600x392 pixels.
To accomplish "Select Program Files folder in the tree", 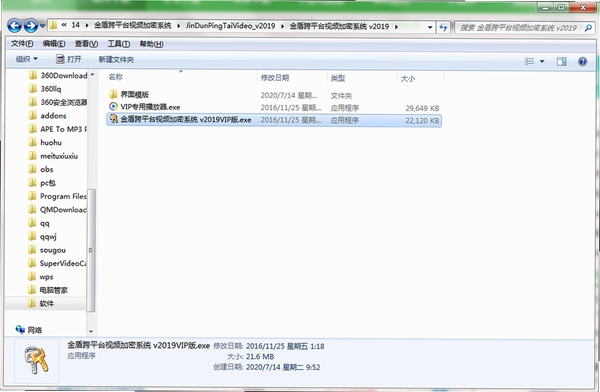I will pos(58,196).
